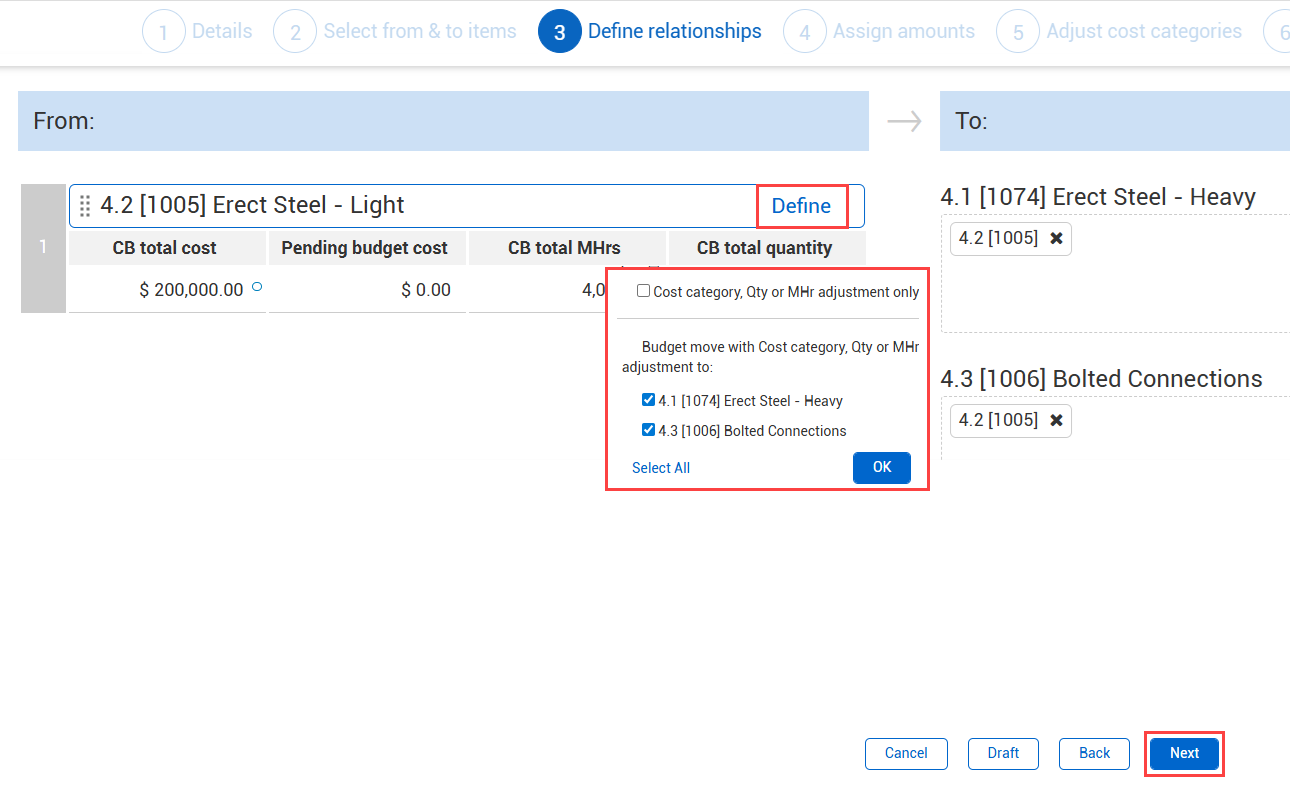Click the drag handle on Erect Steel - Light

coord(85,206)
